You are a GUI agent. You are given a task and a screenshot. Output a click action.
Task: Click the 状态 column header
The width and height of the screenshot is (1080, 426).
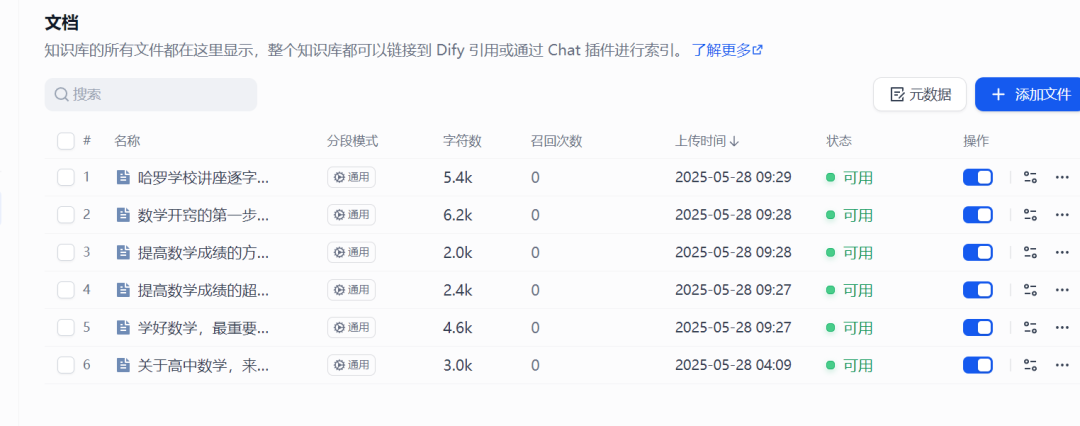[x=839, y=141]
